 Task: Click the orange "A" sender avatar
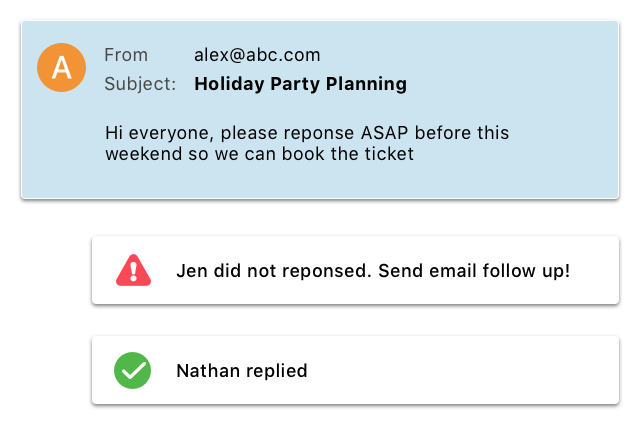click(61, 68)
